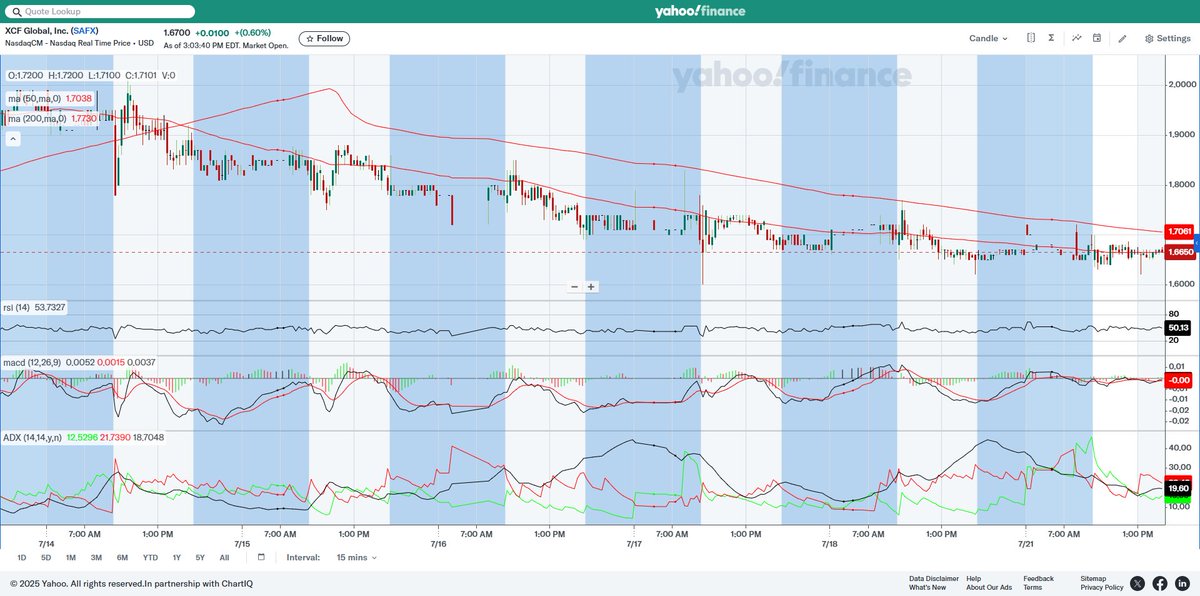Click the 7/16 date label on time axis
1200x596 pixels.
[x=437, y=545]
